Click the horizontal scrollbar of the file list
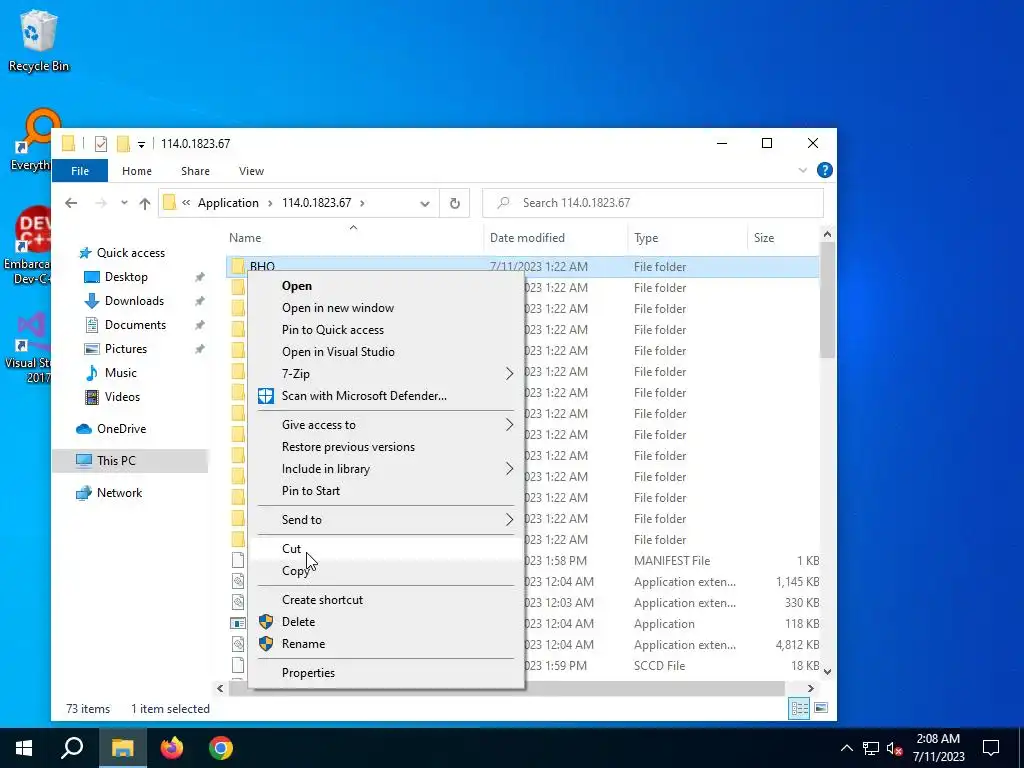 [506, 688]
